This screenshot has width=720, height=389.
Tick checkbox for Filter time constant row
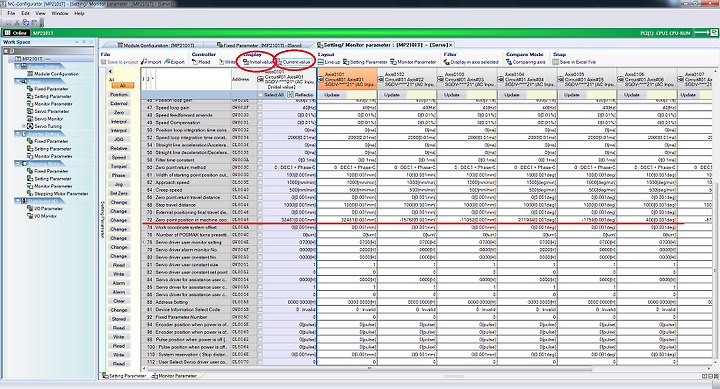pyautogui.click(x=260, y=160)
